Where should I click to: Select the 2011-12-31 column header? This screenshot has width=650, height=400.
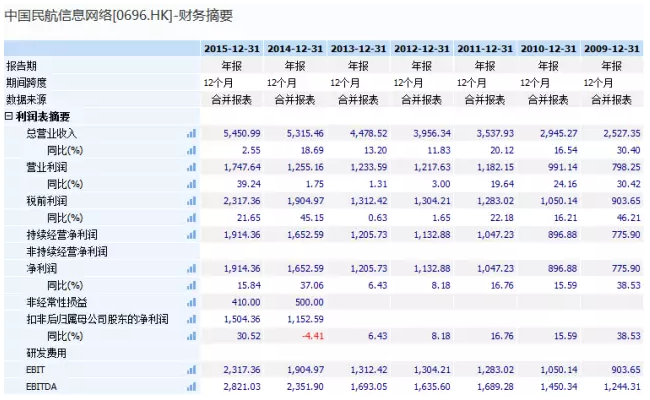click(x=485, y=49)
